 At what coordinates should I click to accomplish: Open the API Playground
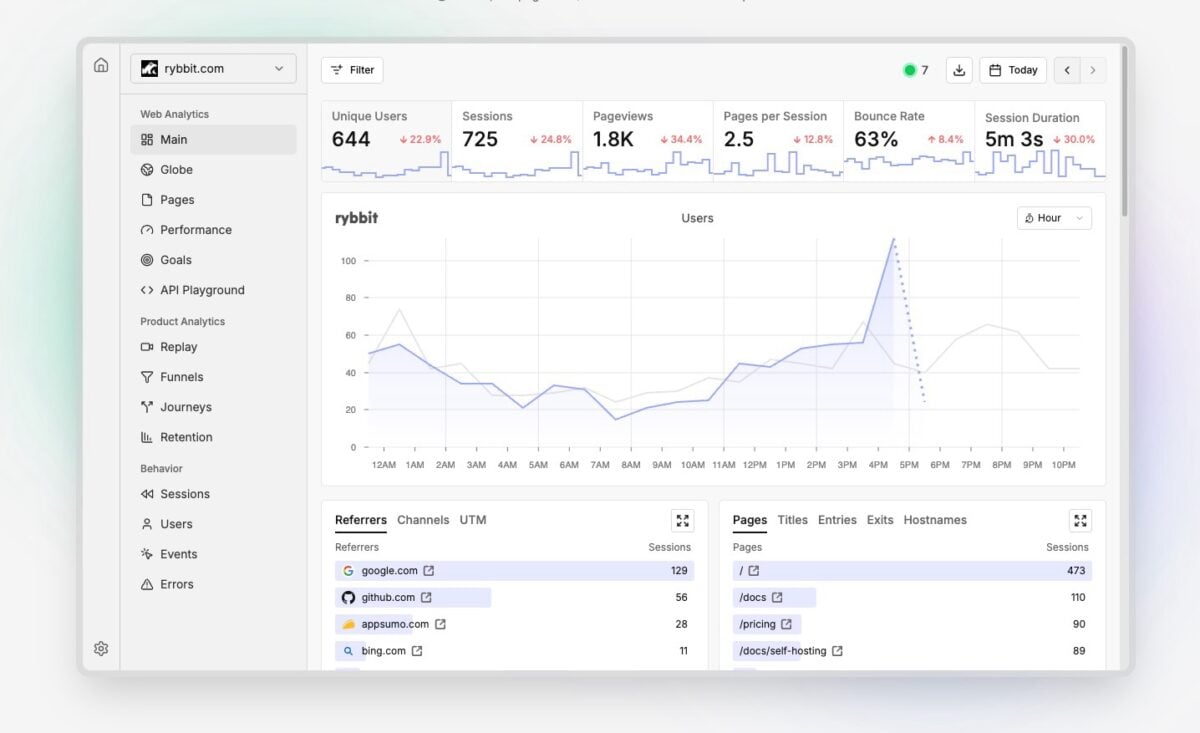pyautogui.click(x=200, y=290)
